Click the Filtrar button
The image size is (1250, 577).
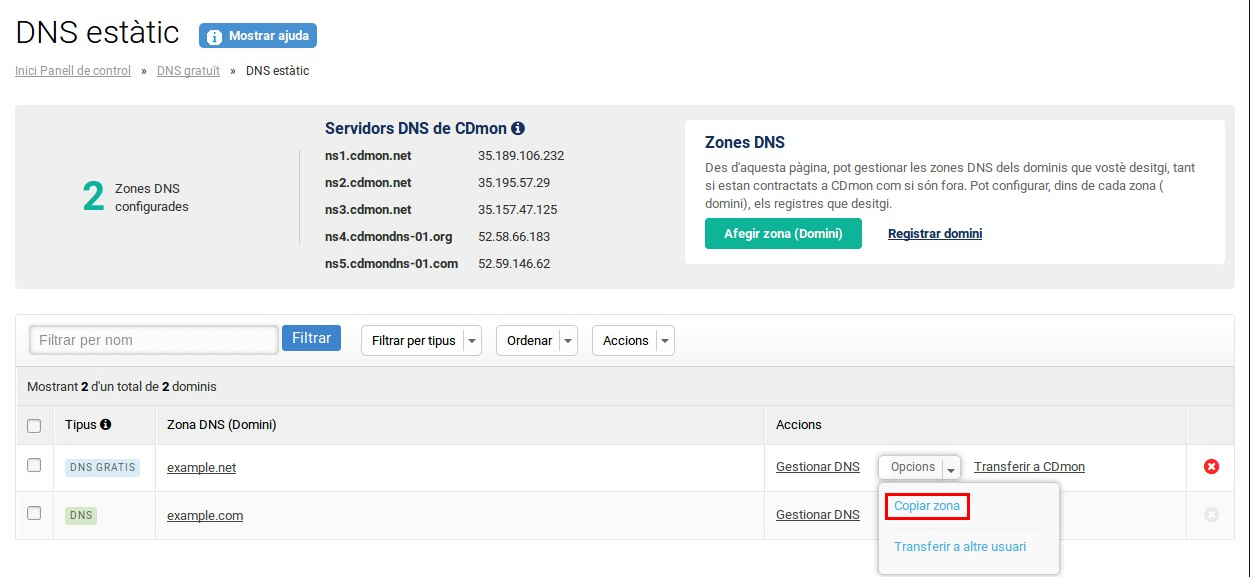tap(311, 338)
